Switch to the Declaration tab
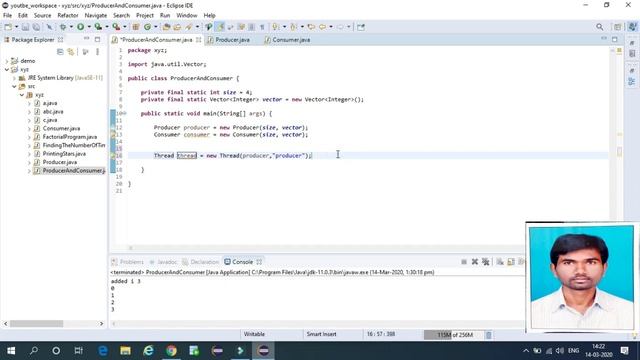Screen dimensions: 640x360 [200, 262]
